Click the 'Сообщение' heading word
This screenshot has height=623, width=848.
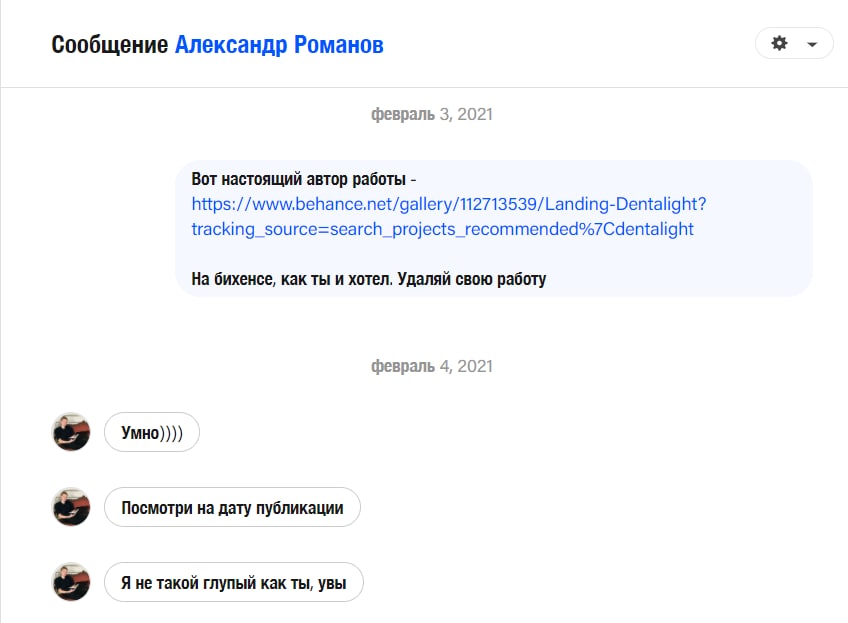(110, 45)
